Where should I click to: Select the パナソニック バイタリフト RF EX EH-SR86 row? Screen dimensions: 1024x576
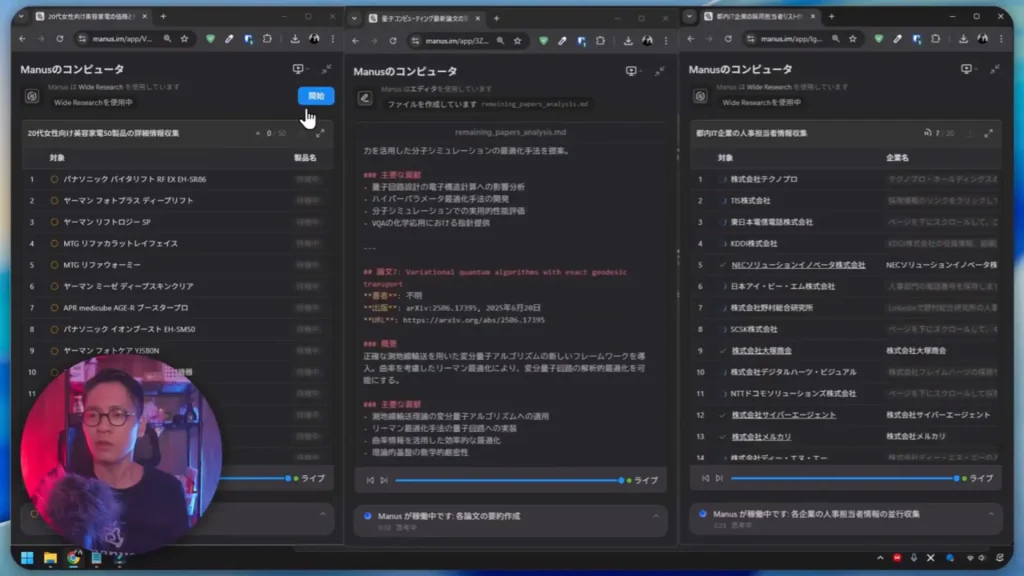point(178,179)
